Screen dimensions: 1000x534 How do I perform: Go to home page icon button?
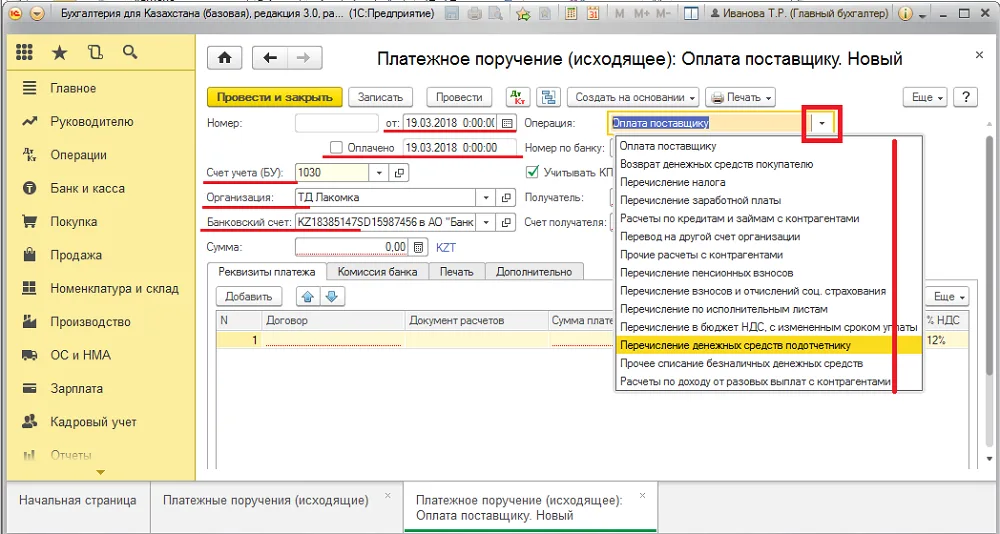click(224, 58)
